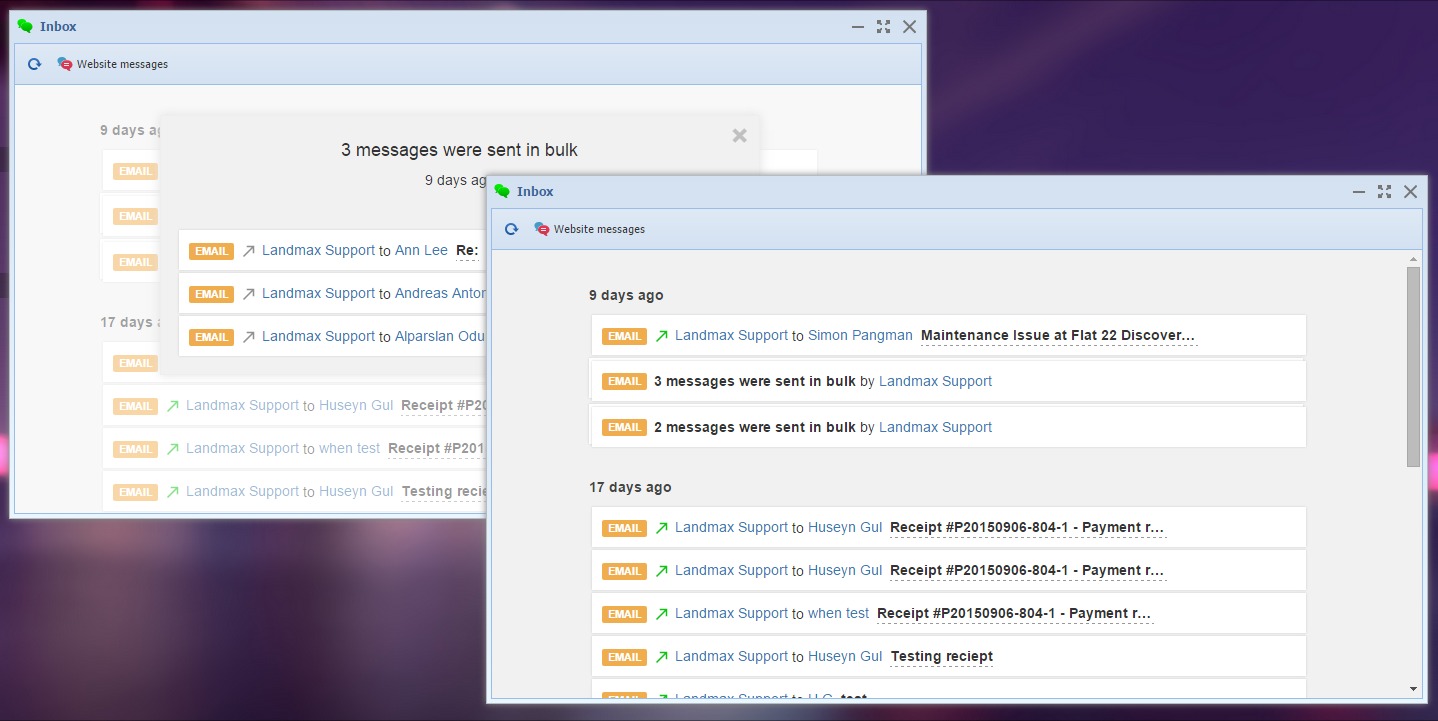The height and width of the screenshot is (721, 1438).
Task: Open Simon Pangman recipient link
Action: click(x=860, y=336)
